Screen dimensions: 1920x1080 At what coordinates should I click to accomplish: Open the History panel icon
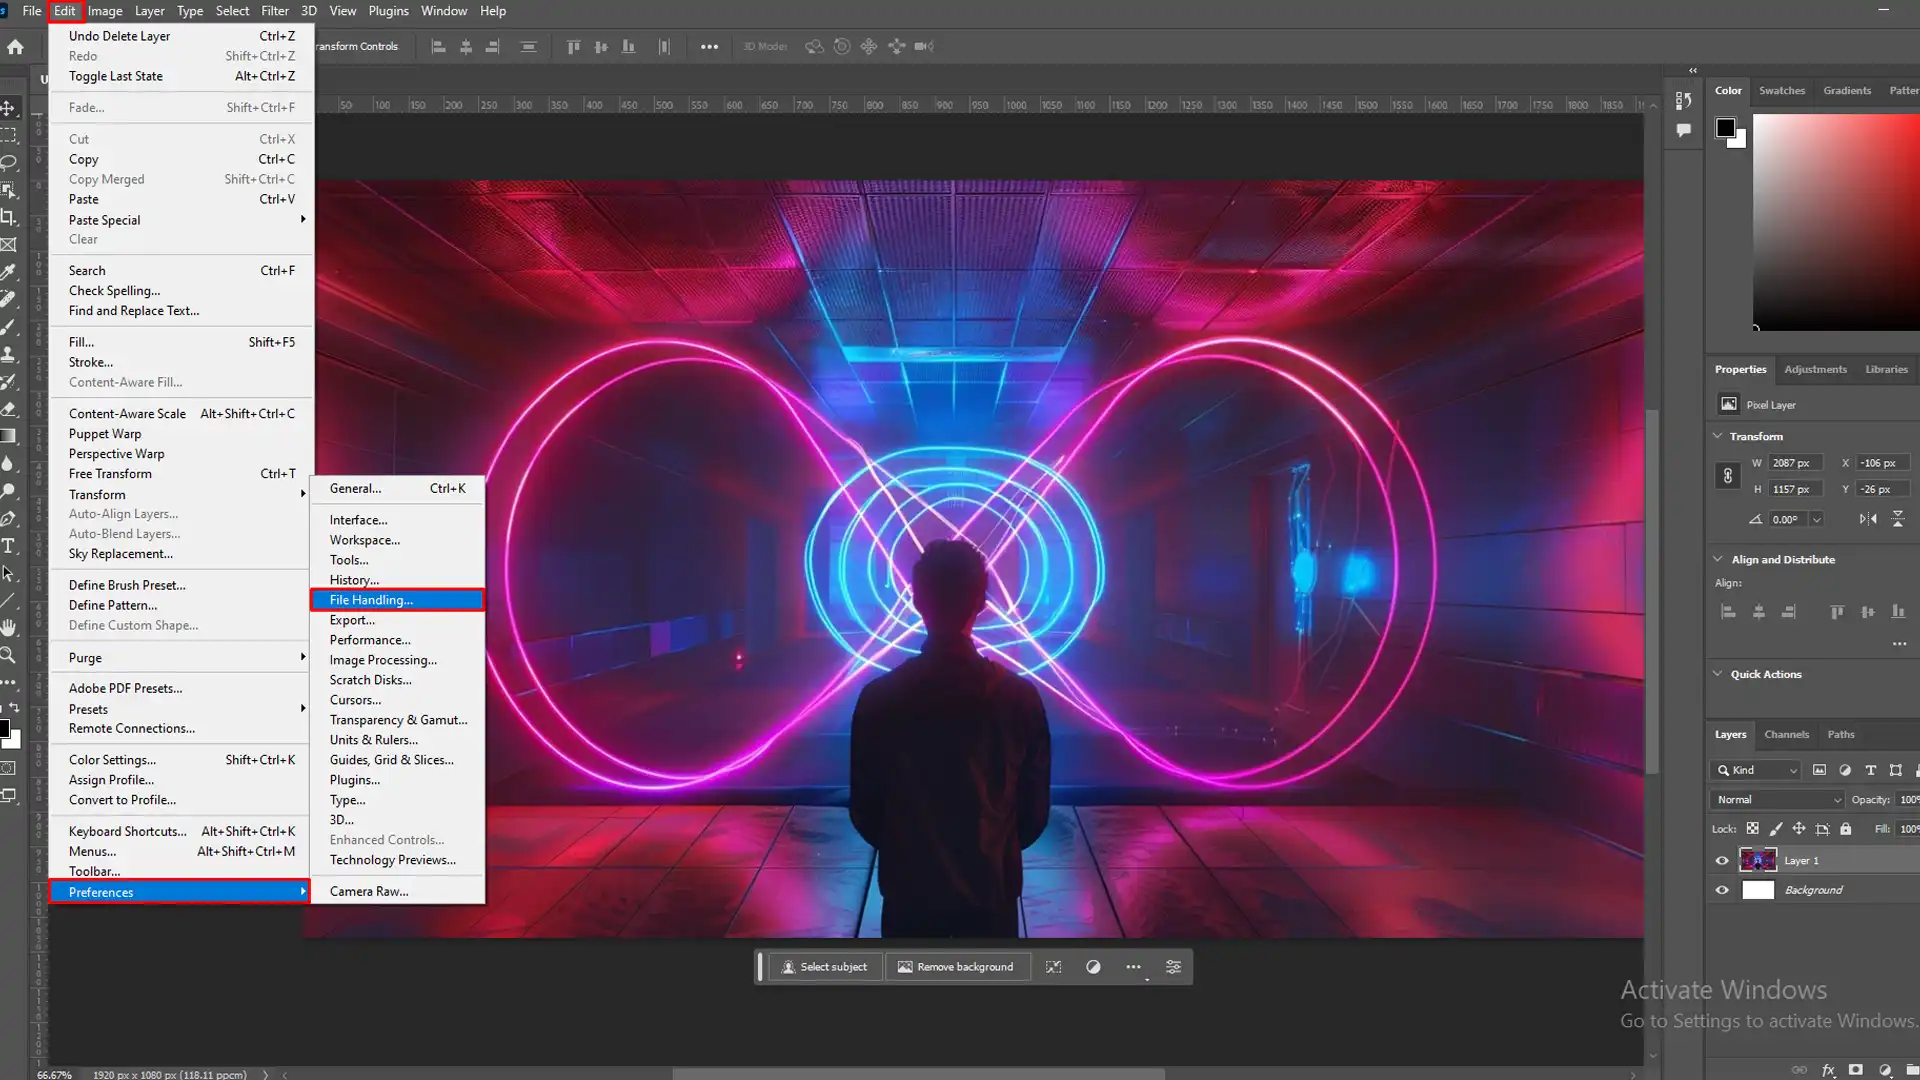click(x=1684, y=100)
